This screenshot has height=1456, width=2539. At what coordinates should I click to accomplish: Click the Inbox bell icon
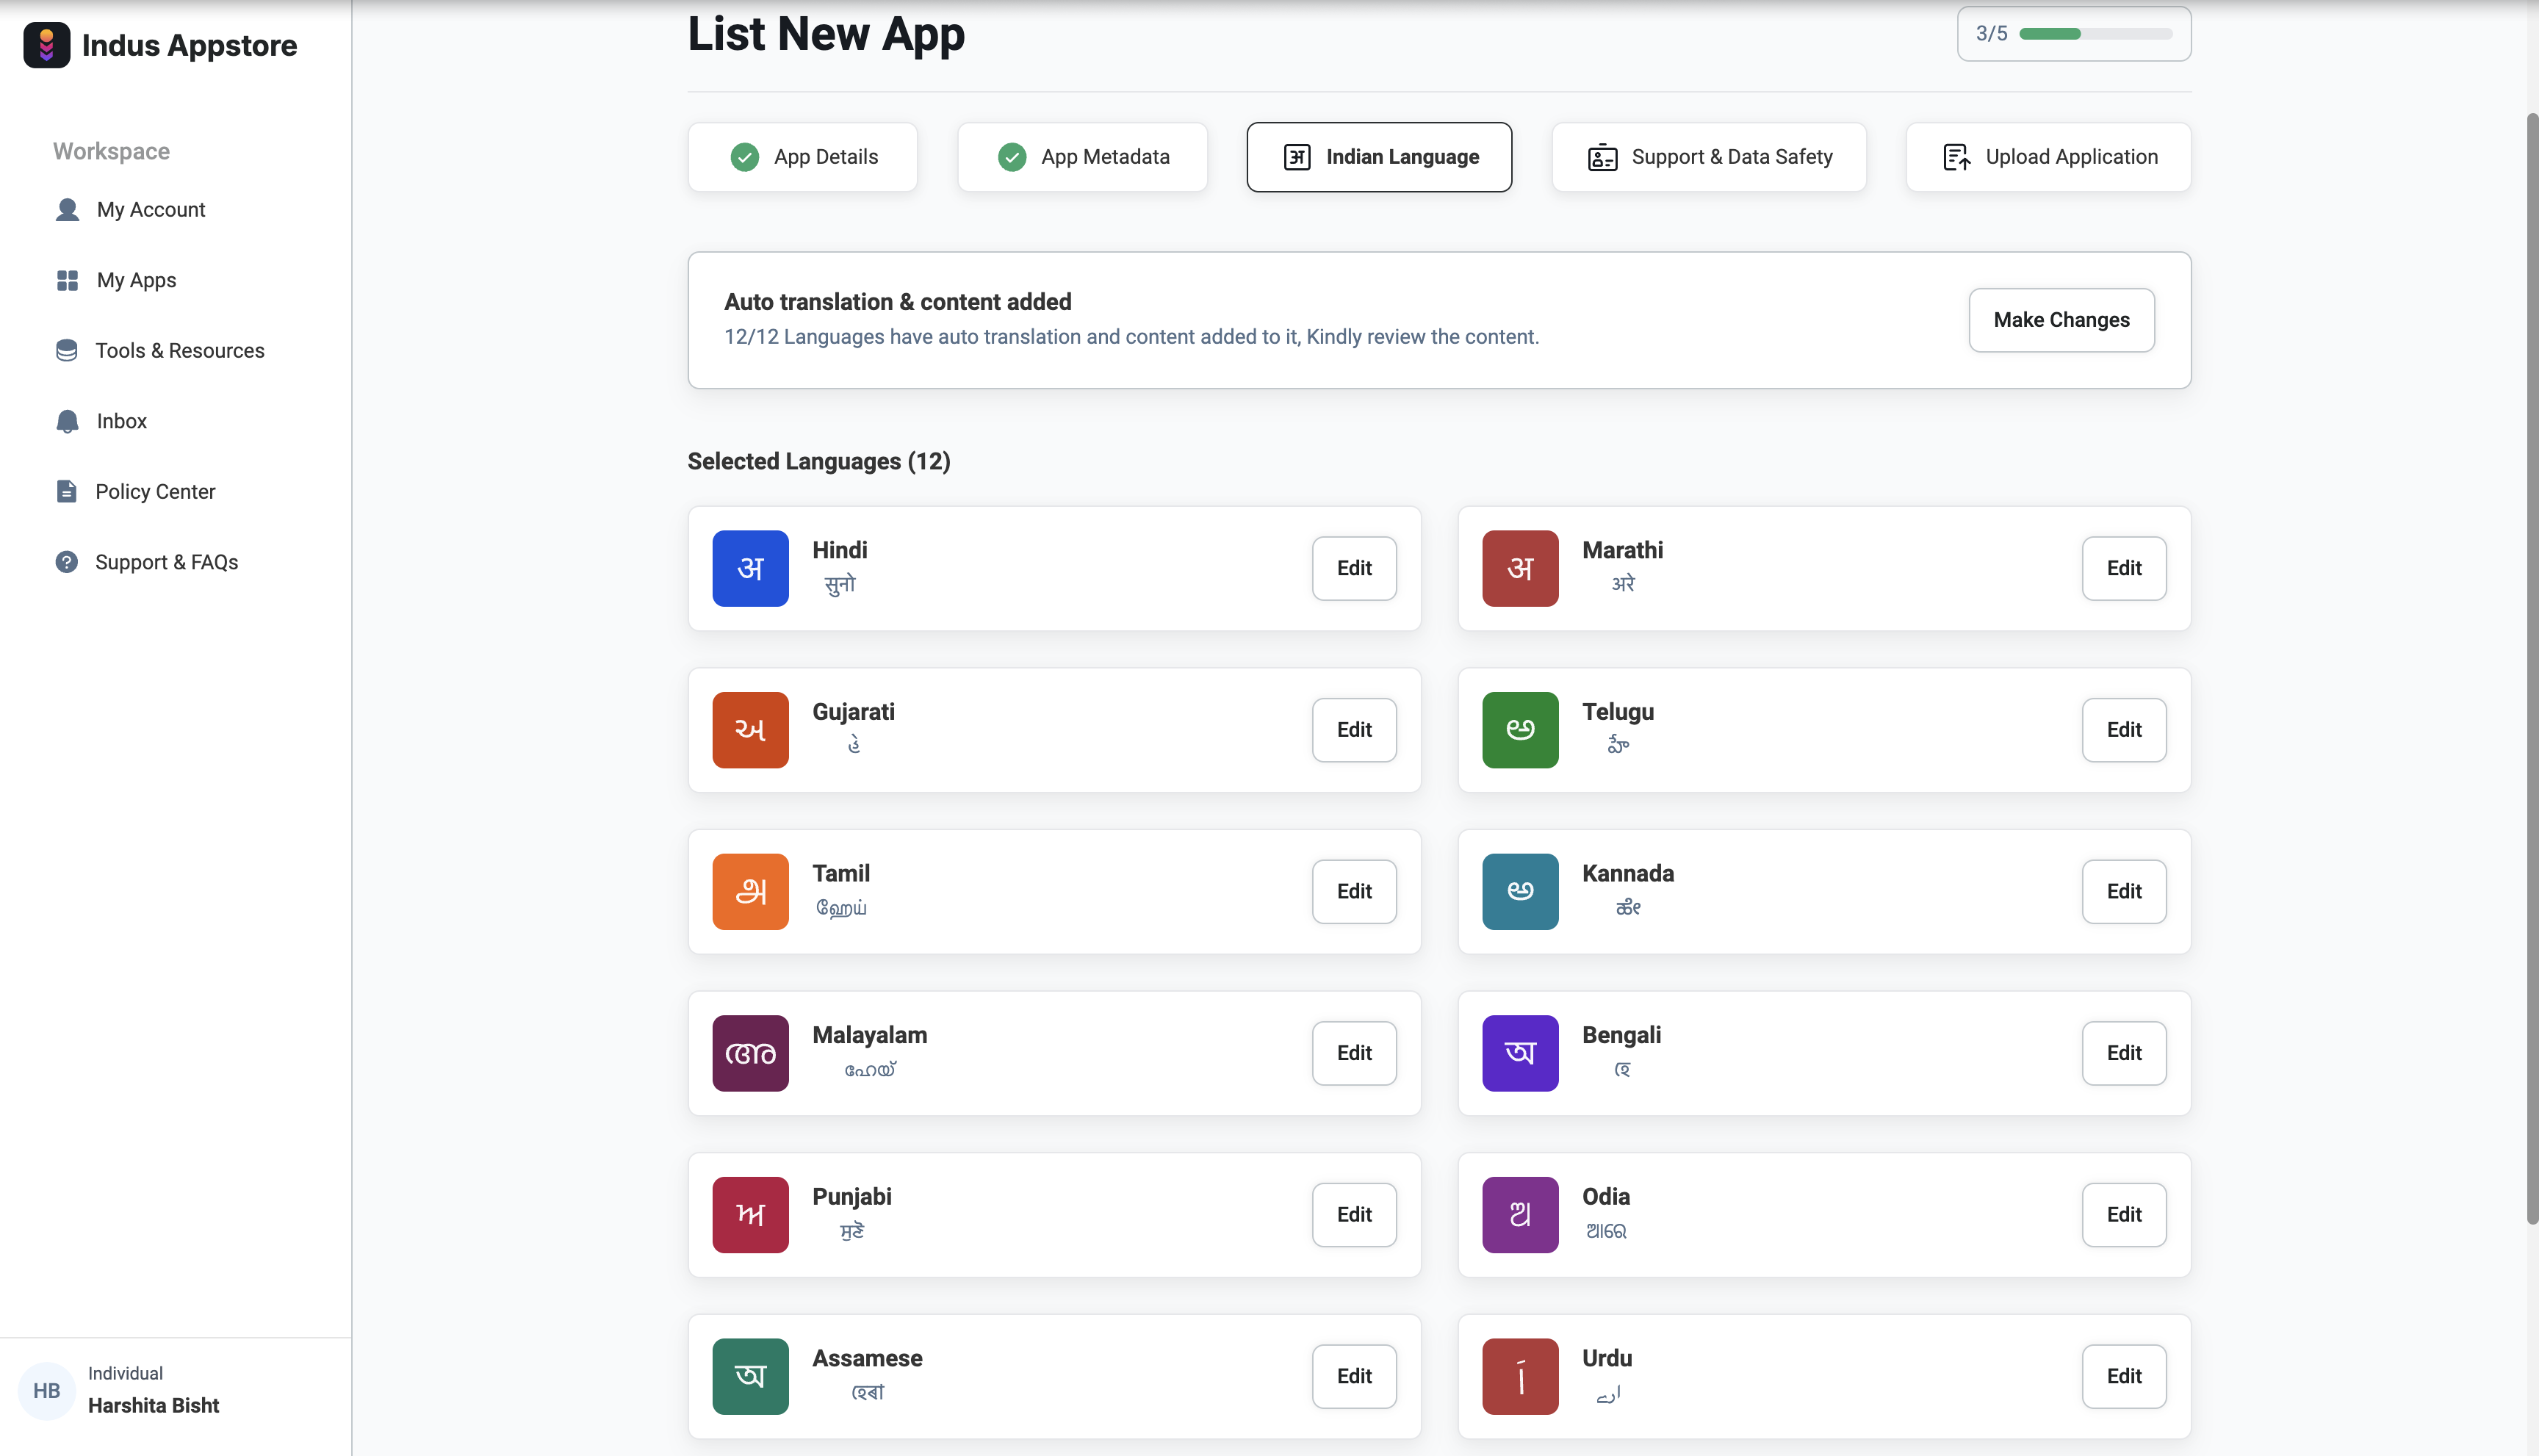[67, 421]
